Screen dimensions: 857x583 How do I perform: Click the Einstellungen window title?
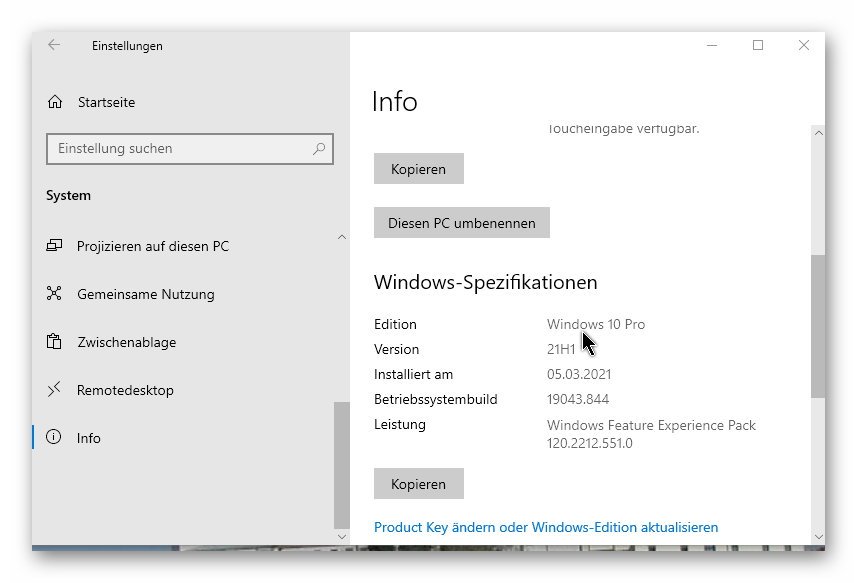pyautogui.click(x=127, y=46)
